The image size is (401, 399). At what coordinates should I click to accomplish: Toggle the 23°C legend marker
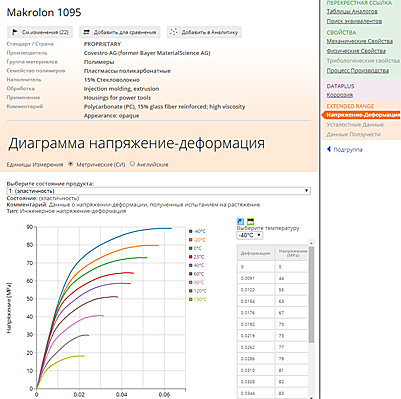[191, 257]
